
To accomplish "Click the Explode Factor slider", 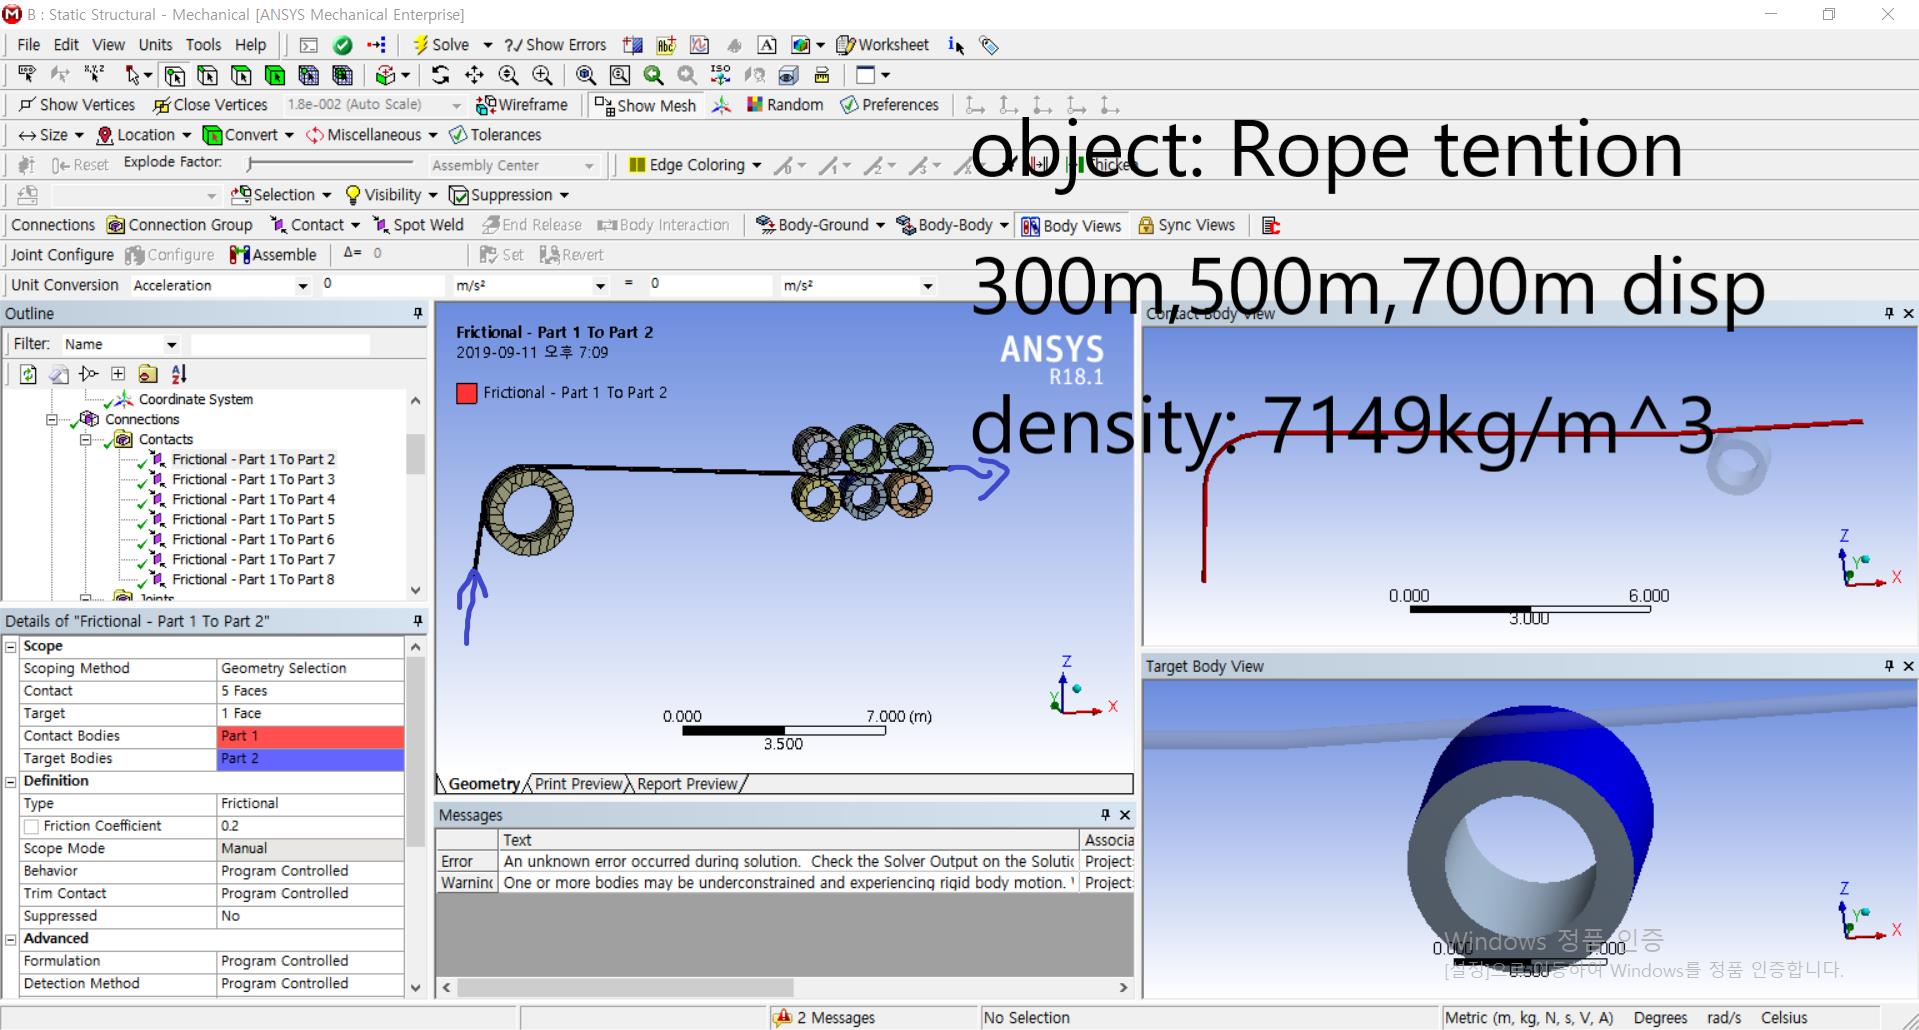I will click(330, 163).
